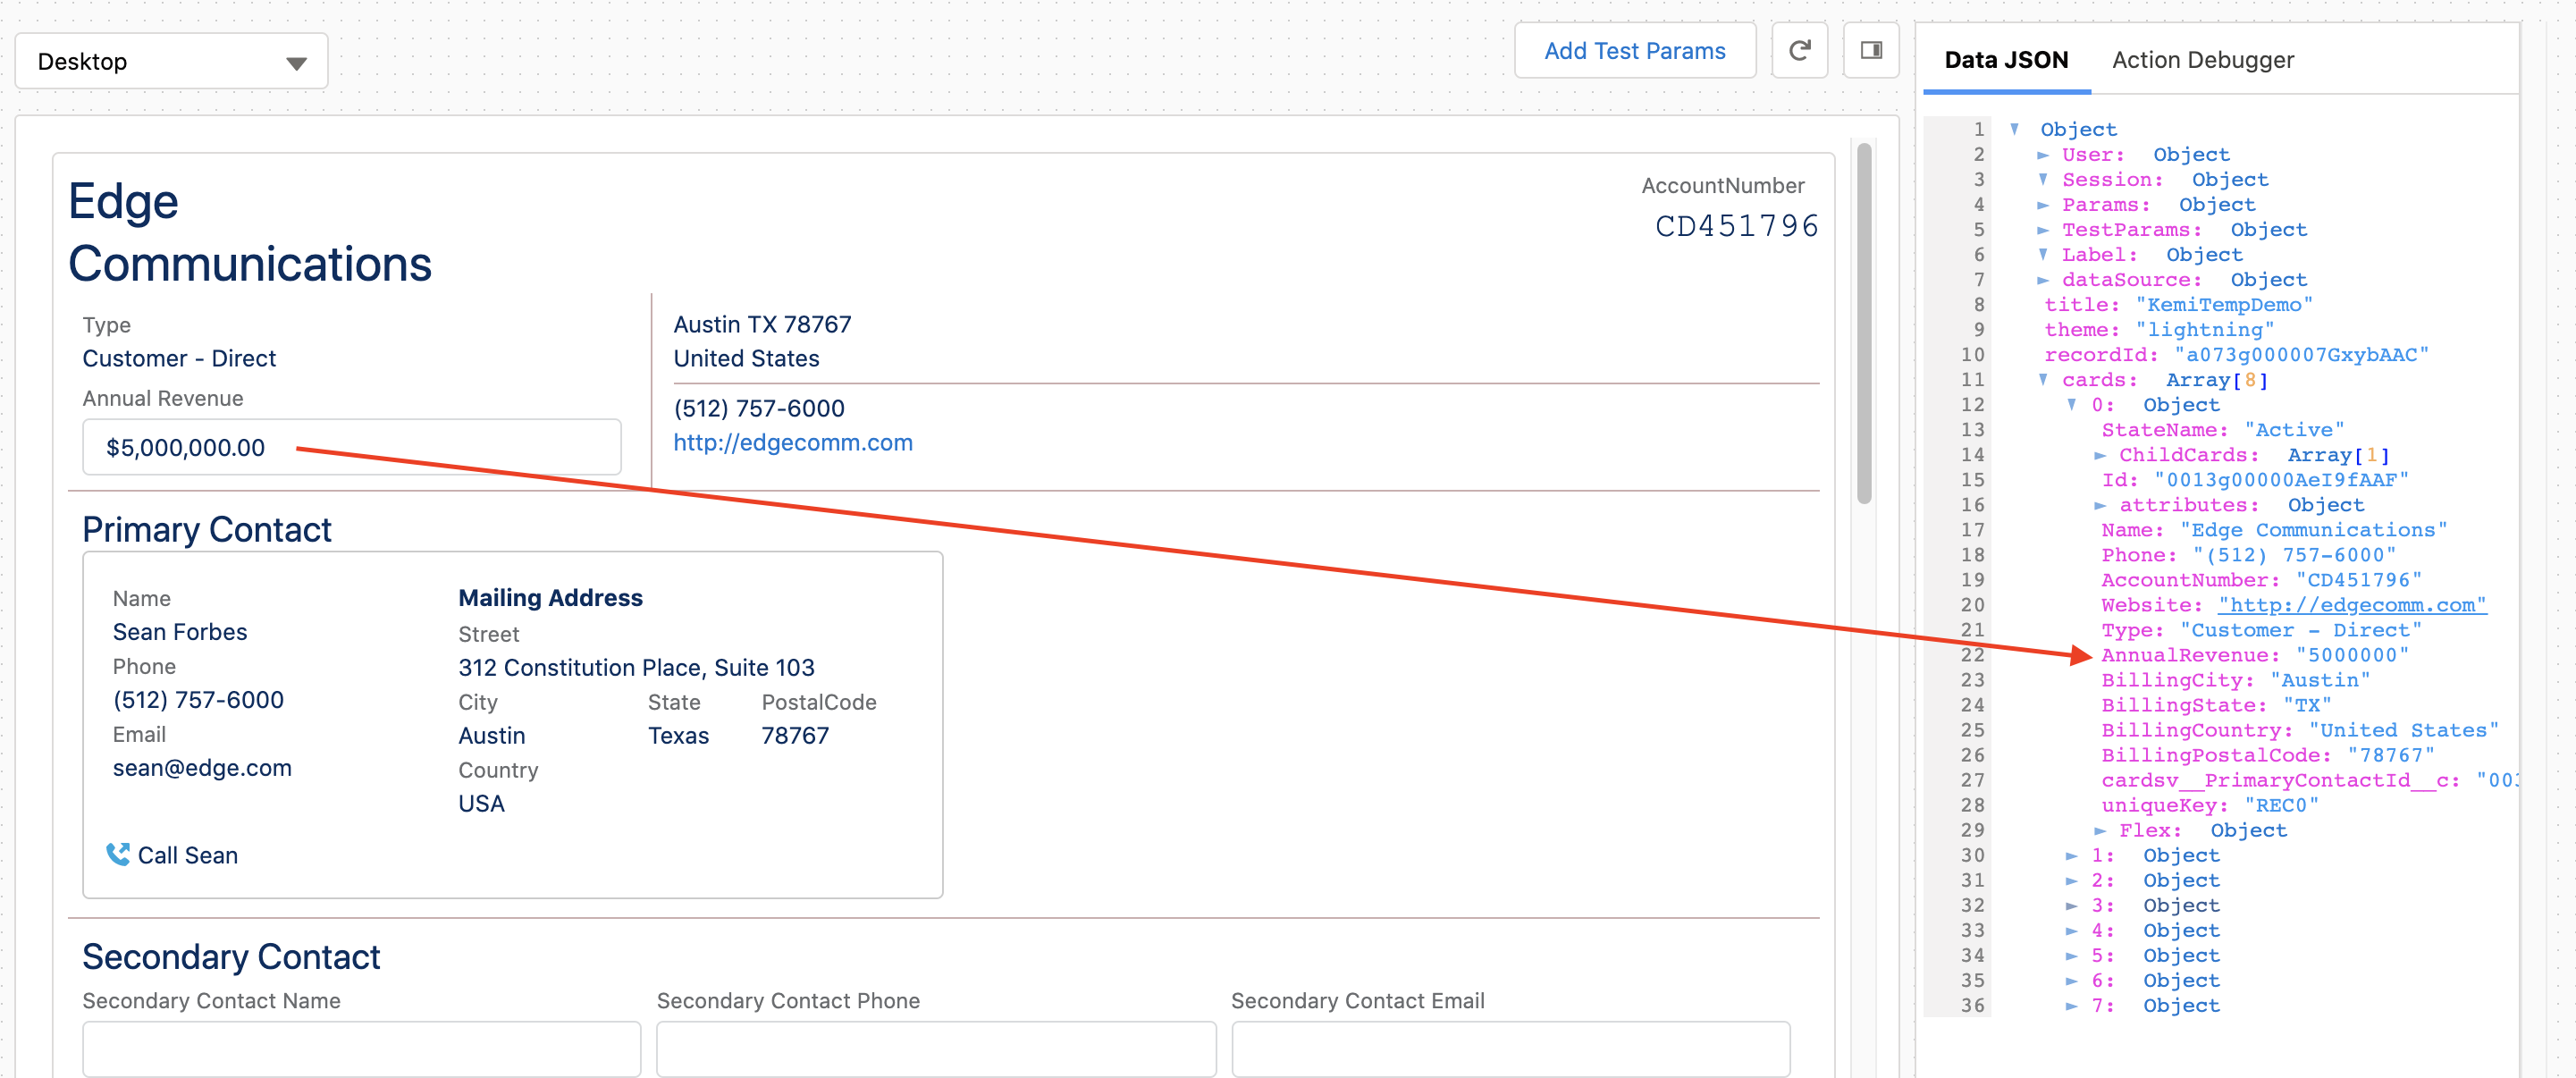
Task: Click the BillingCity "Austin" JSON line
Action: click(x=2235, y=680)
